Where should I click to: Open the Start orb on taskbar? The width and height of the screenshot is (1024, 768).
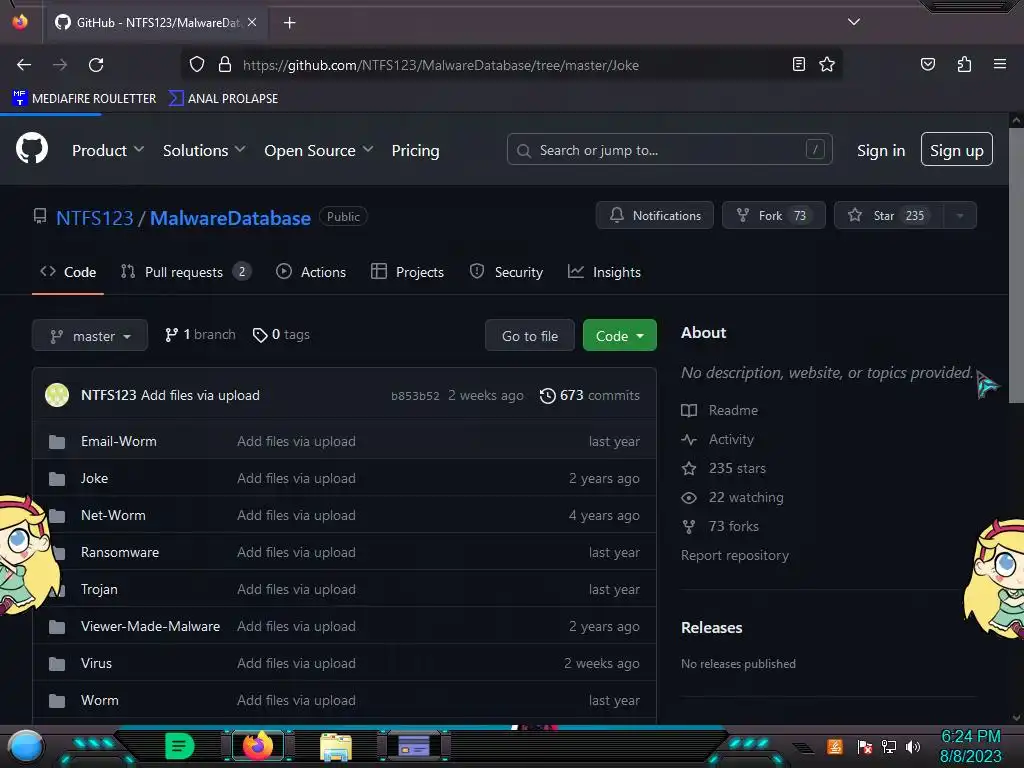click(25, 746)
